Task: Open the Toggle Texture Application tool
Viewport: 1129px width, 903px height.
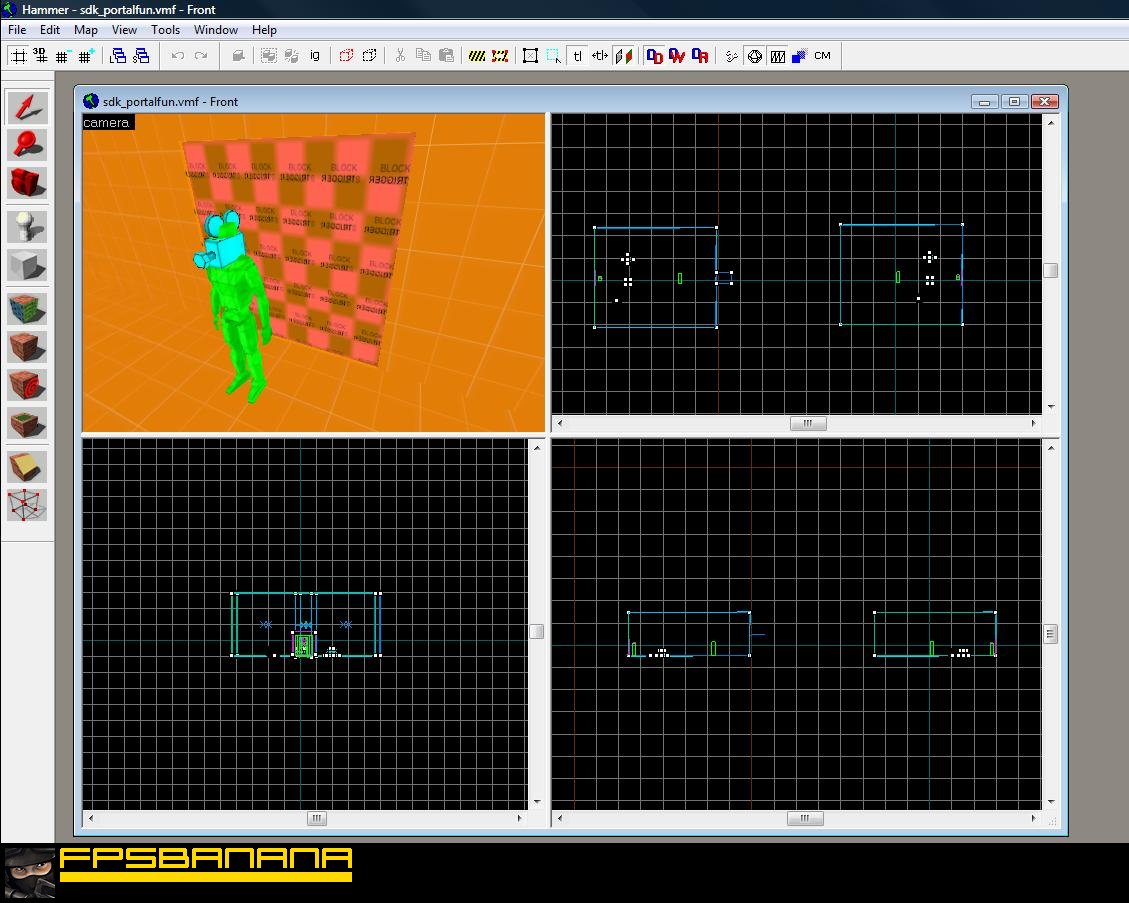Action: click(x=27, y=309)
